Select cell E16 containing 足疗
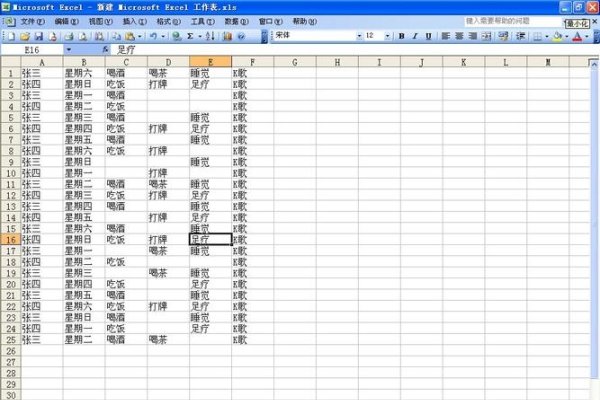 (210, 240)
